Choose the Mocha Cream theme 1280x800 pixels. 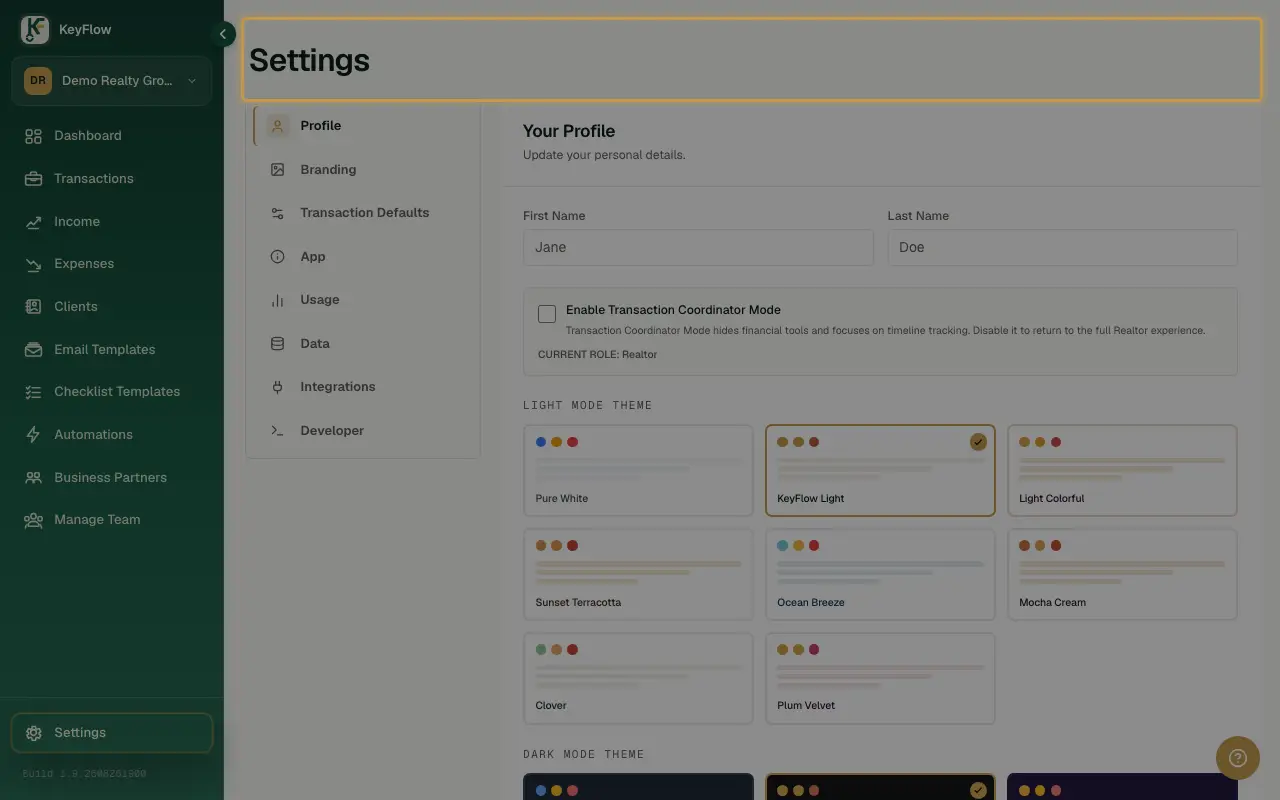tap(1122, 574)
